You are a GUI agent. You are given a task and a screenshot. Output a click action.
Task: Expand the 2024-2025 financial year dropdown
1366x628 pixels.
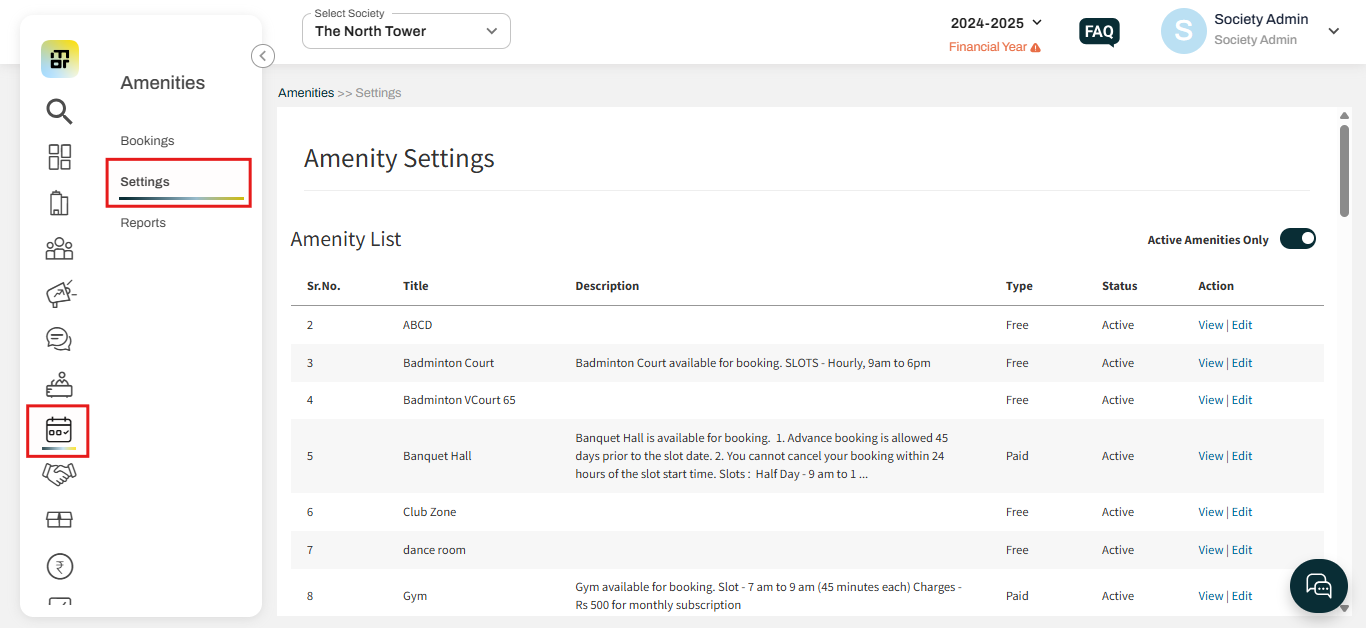click(x=996, y=22)
